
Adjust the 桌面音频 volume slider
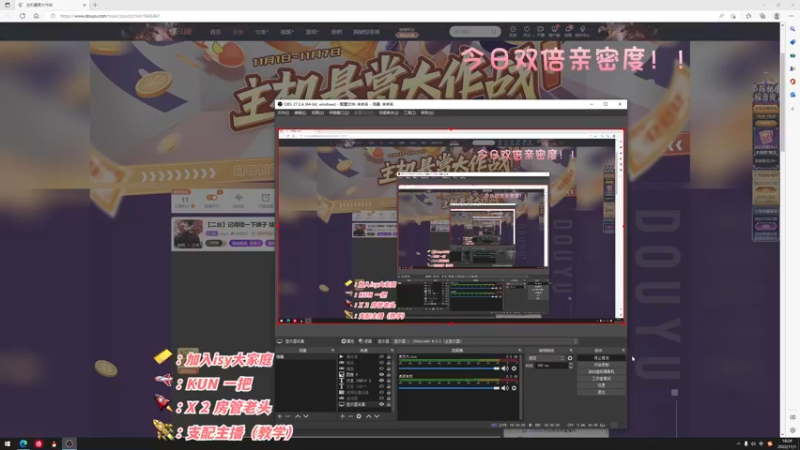pyautogui.click(x=449, y=388)
